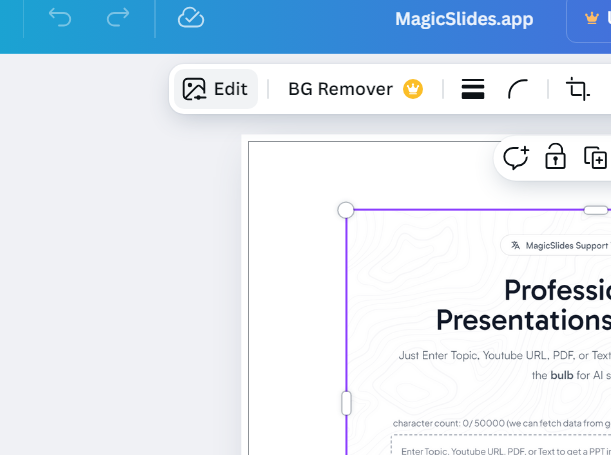Click the gold crown premium badge
This screenshot has width=611, height=455.
(413, 89)
